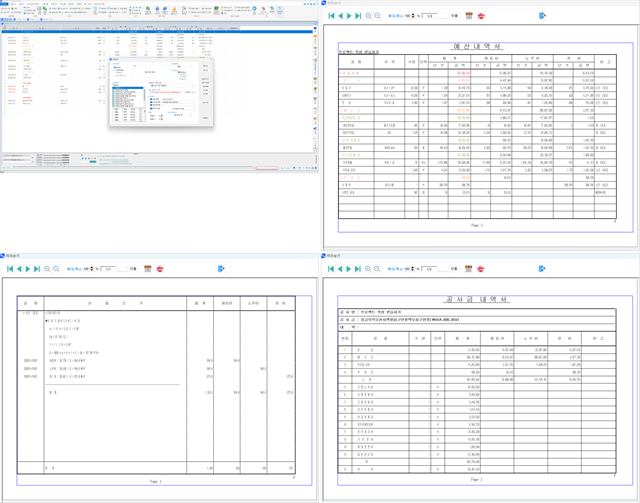Go to next page in 예산내역서 preview
Screen dimensions: 640x503
tap(349, 16)
